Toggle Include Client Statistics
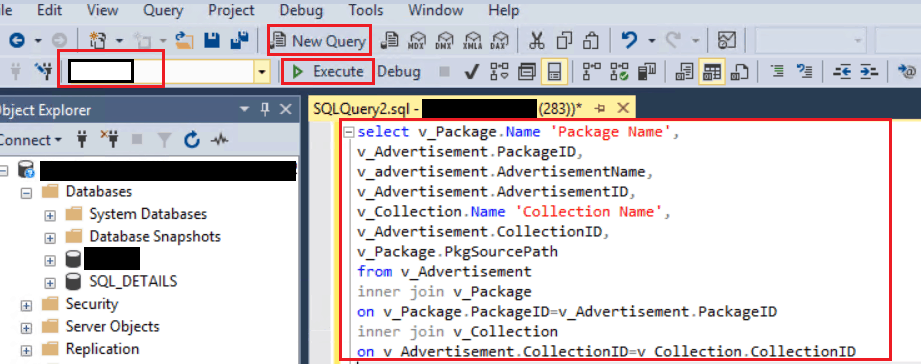 point(647,72)
